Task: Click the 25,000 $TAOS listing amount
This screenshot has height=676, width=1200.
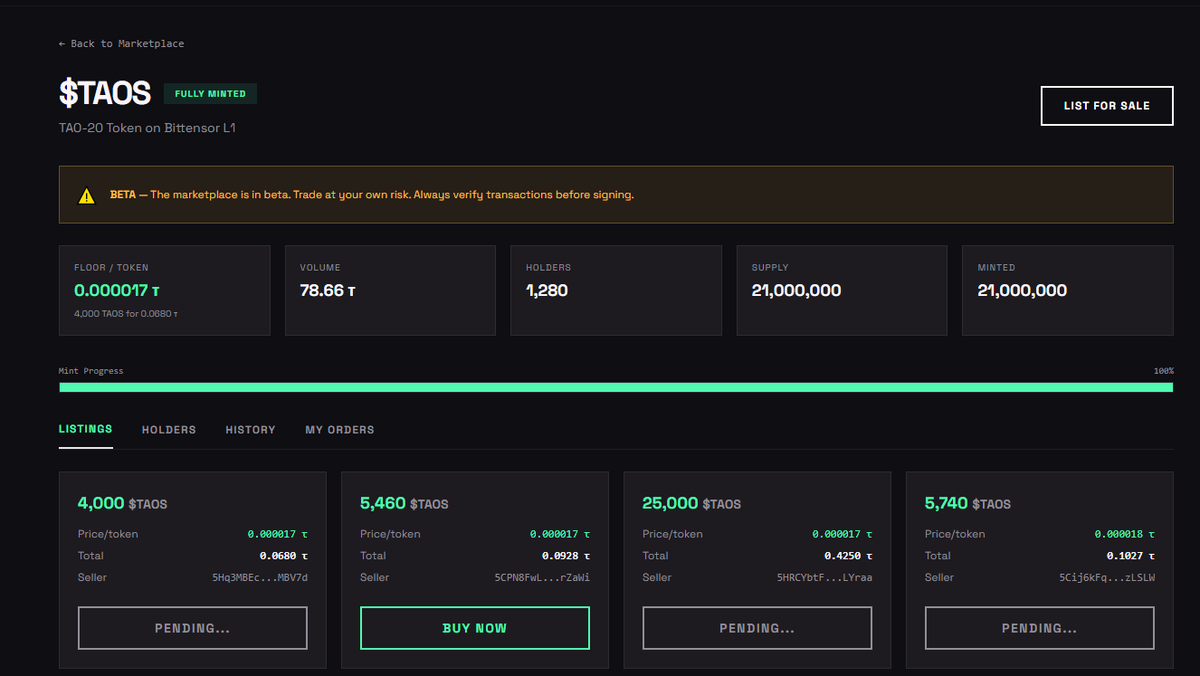Action: [692, 504]
